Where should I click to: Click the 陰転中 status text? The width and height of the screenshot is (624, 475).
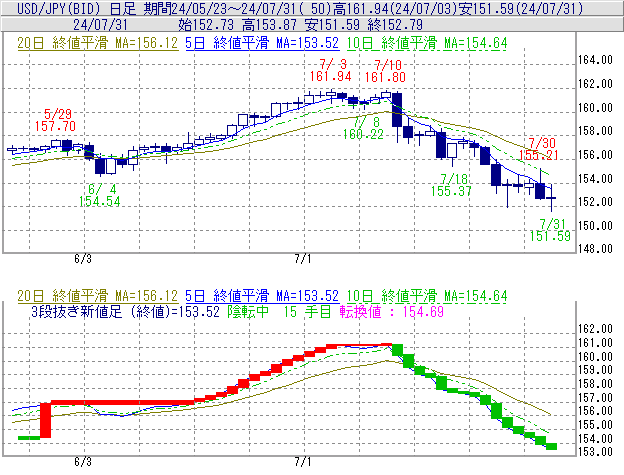(x=248, y=311)
